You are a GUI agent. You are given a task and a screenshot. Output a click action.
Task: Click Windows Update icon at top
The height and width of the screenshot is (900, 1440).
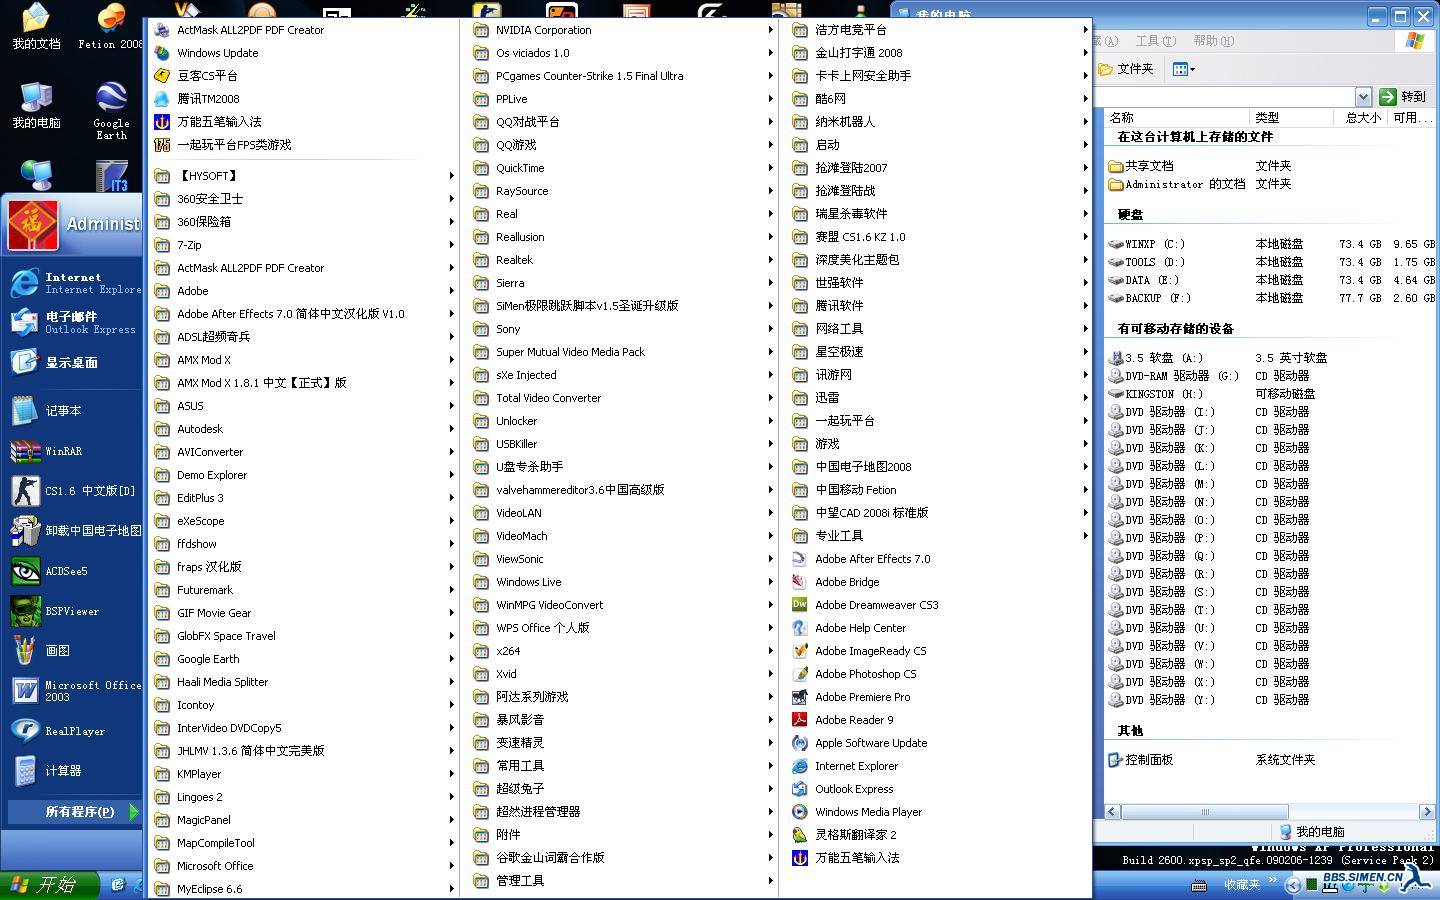point(162,53)
